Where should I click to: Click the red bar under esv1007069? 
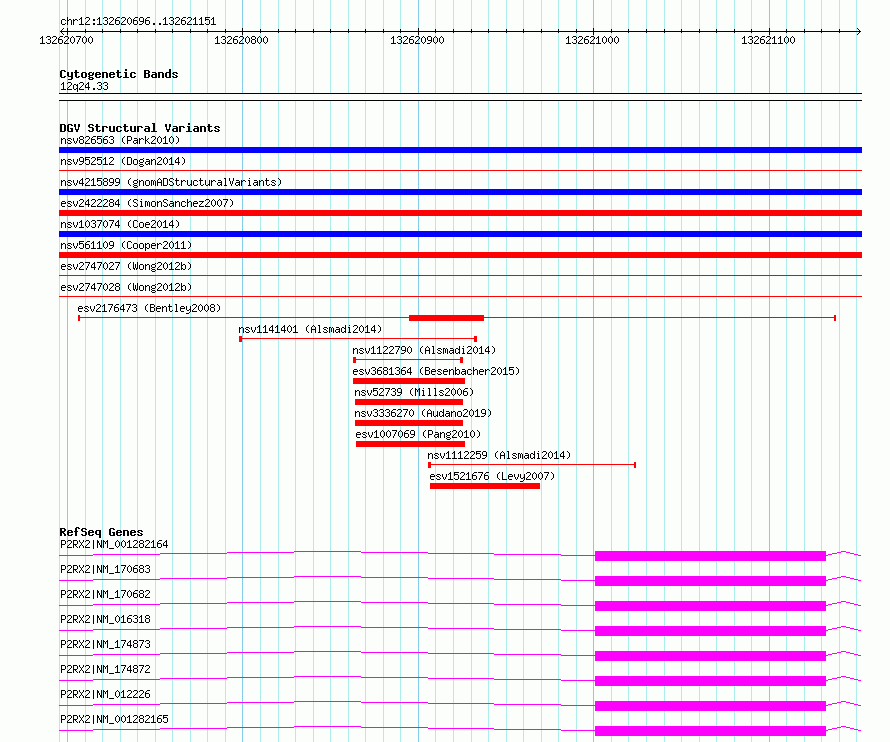coord(410,444)
